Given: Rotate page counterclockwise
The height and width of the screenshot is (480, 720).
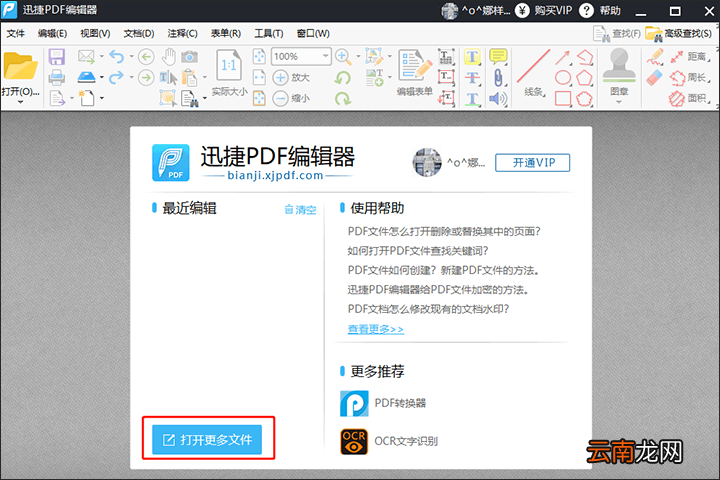Looking at the screenshot, I should pos(343,78).
